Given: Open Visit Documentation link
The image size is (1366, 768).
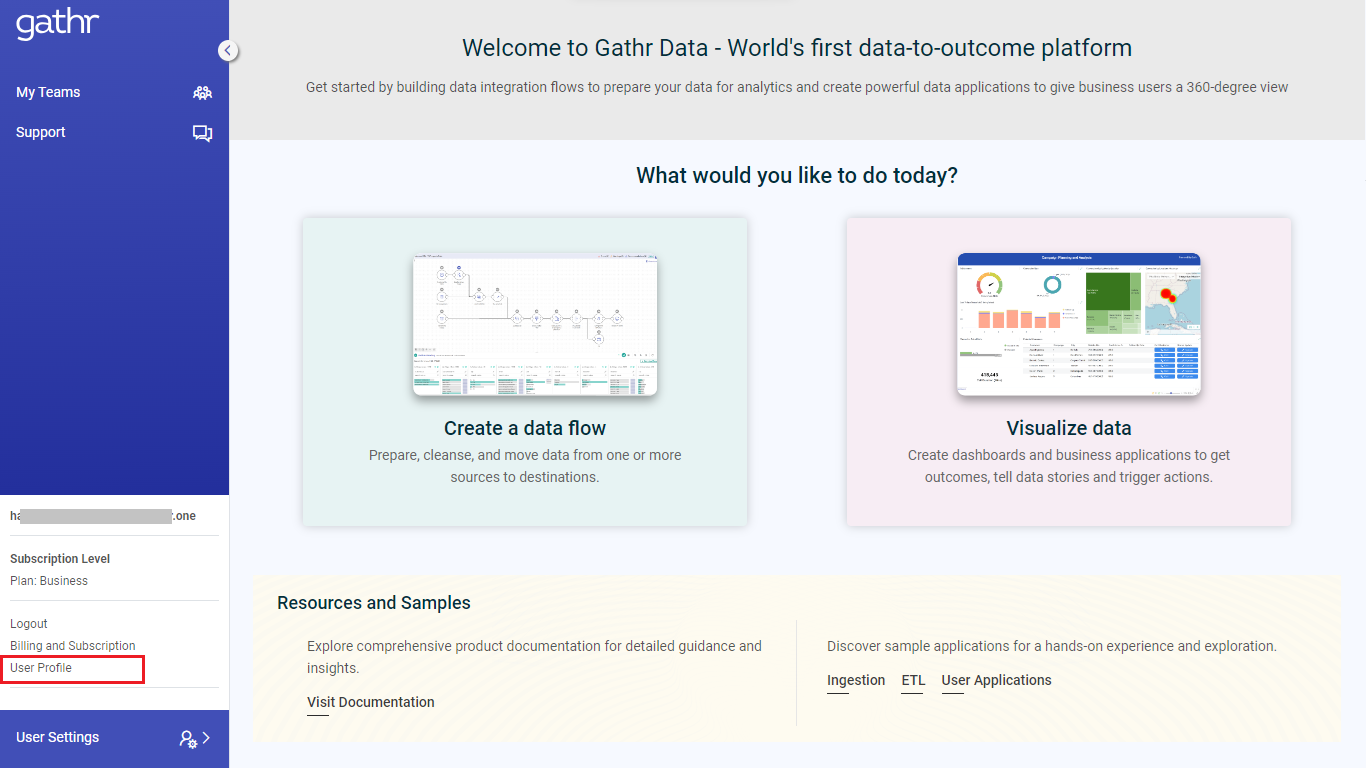Looking at the screenshot, I should [371, 702].
